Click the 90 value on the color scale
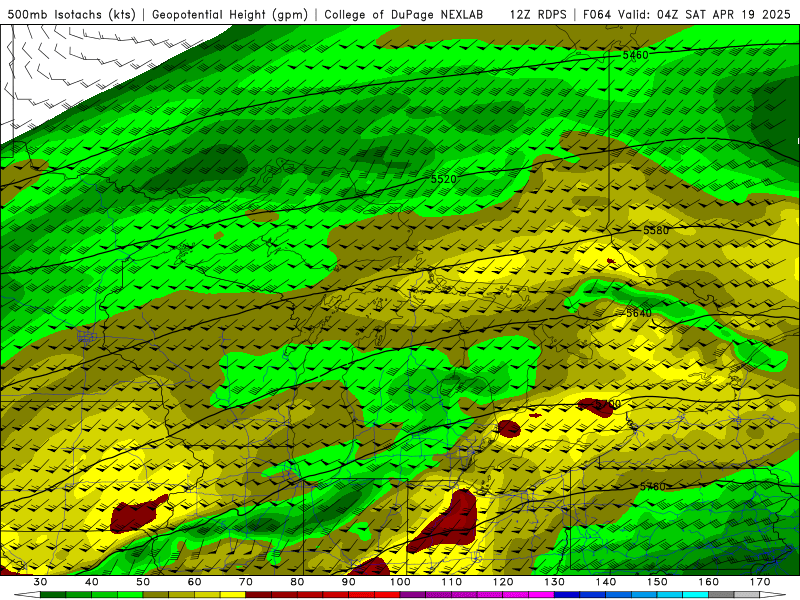Viewport: 800px width, 600px height. click(x=348, y=582)
